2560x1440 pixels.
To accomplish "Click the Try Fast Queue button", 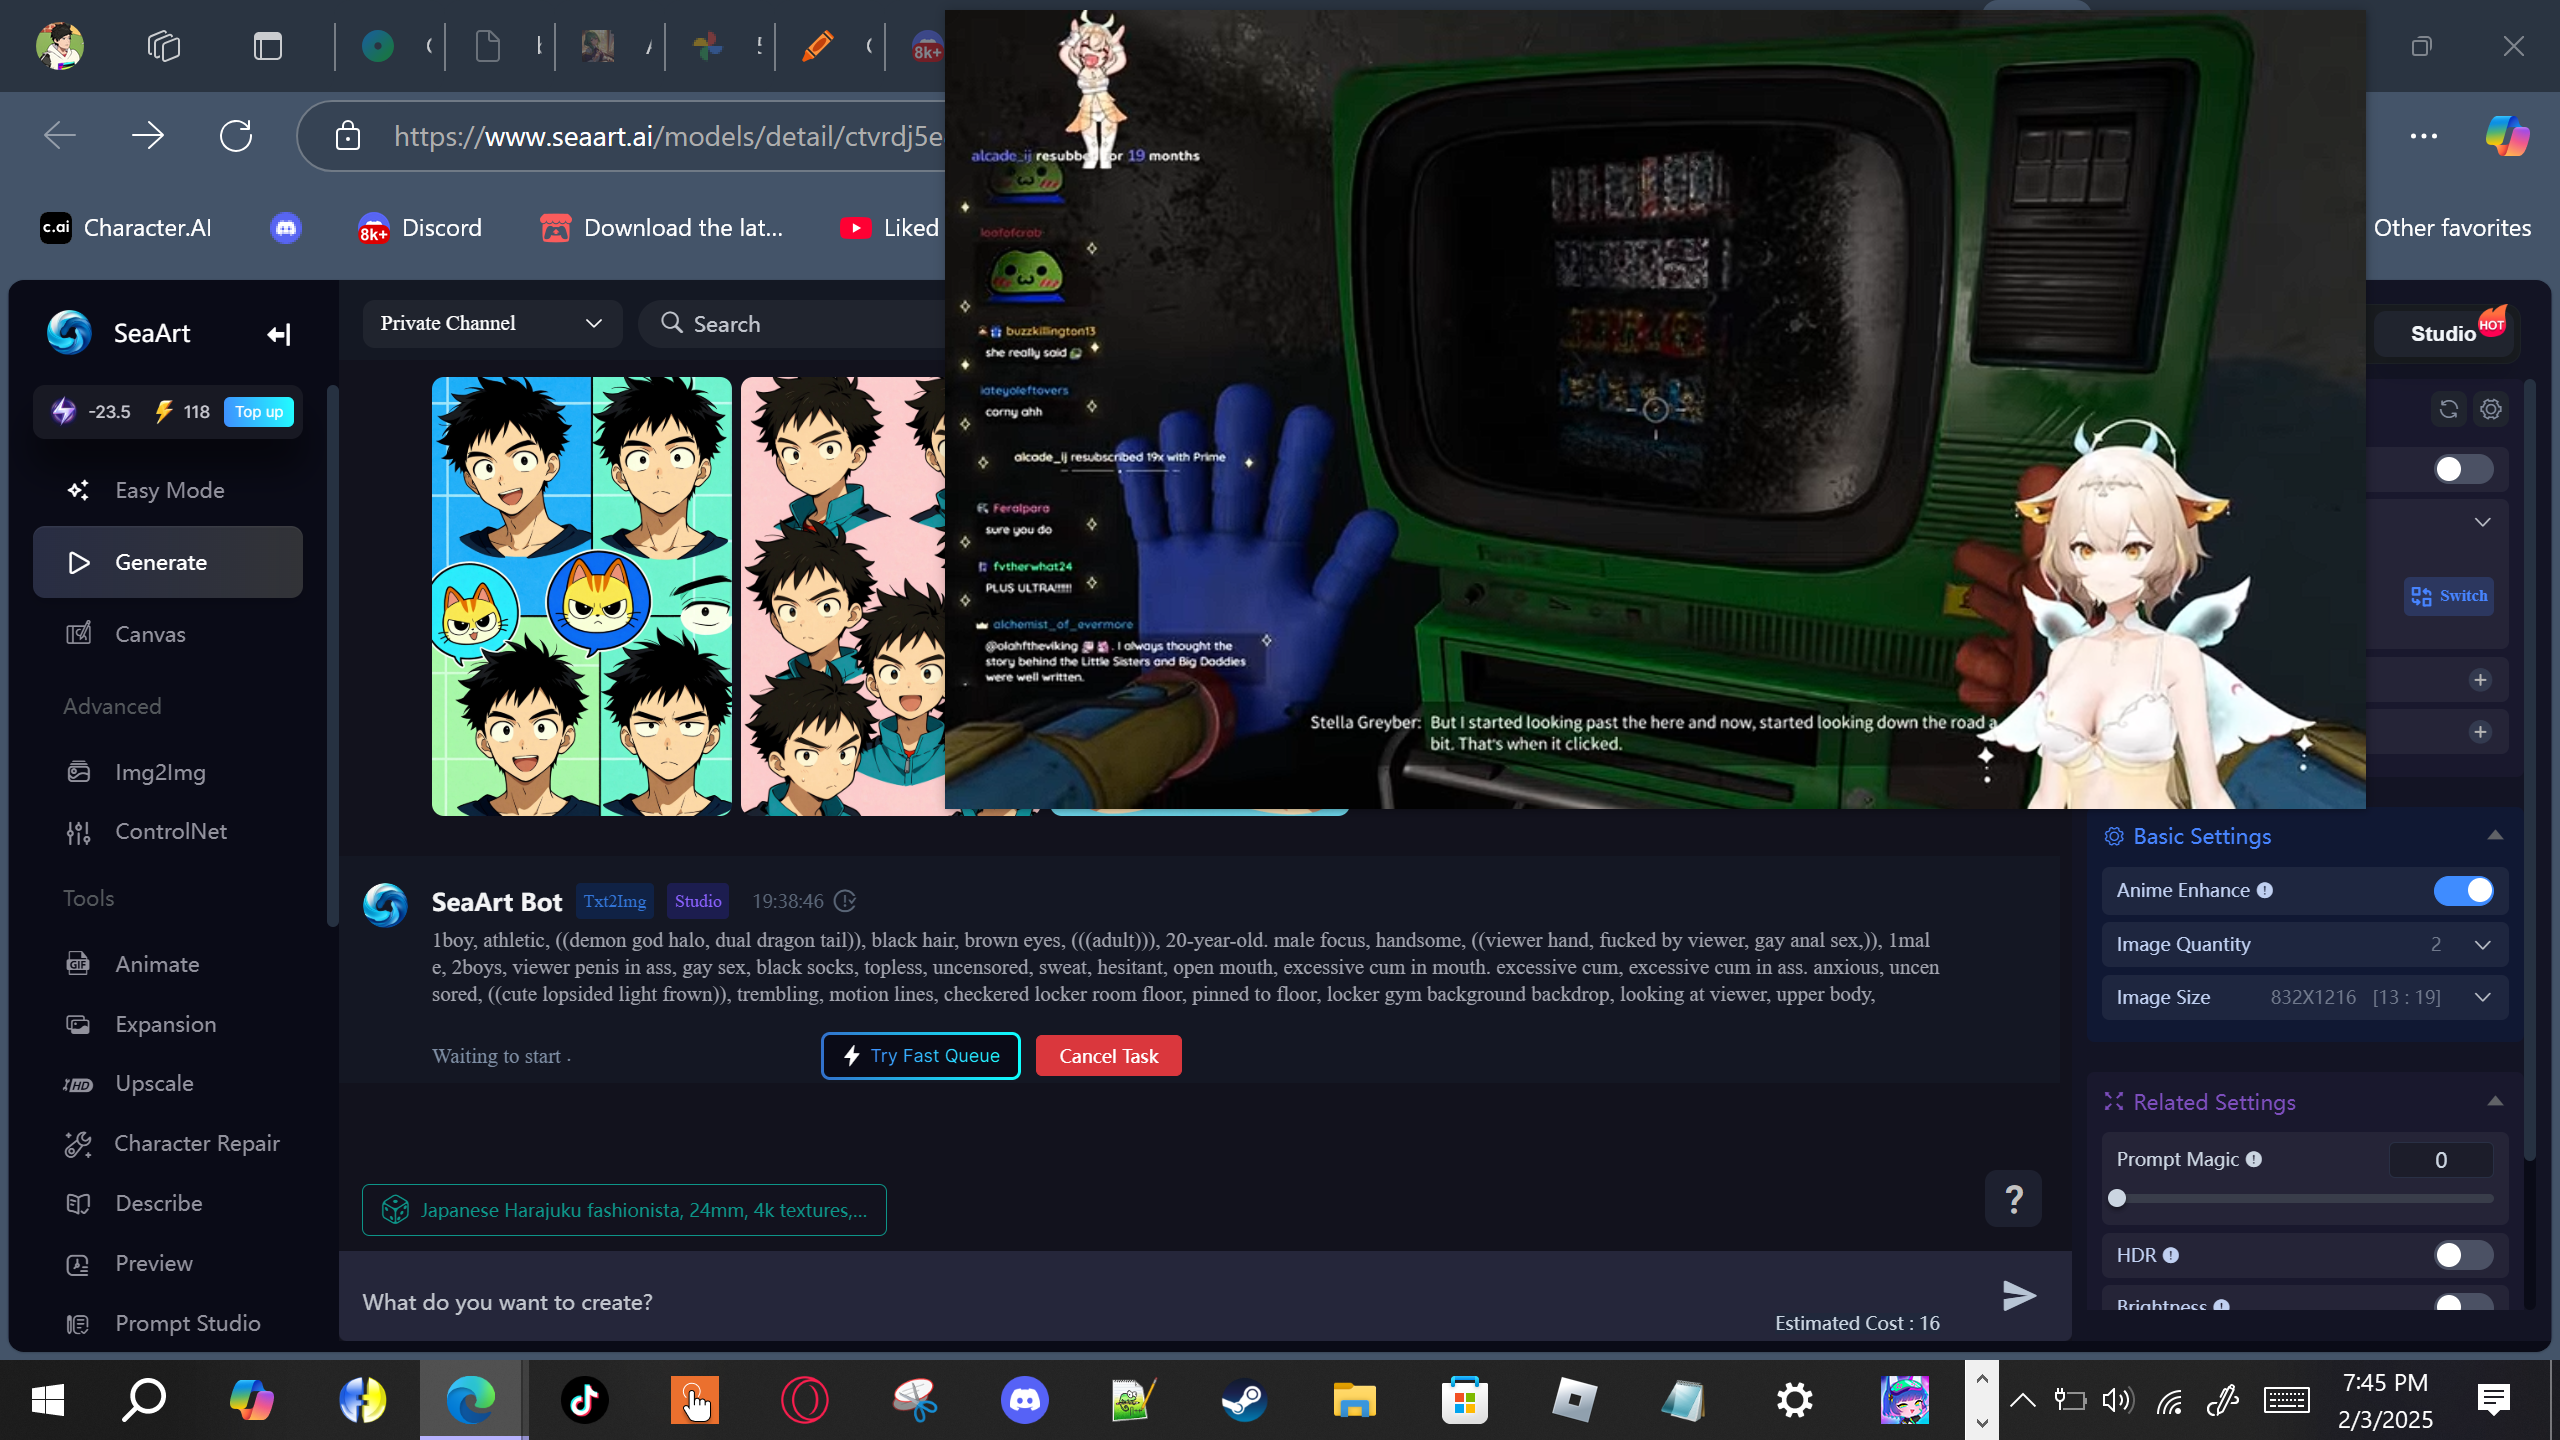I will 920,1056.
